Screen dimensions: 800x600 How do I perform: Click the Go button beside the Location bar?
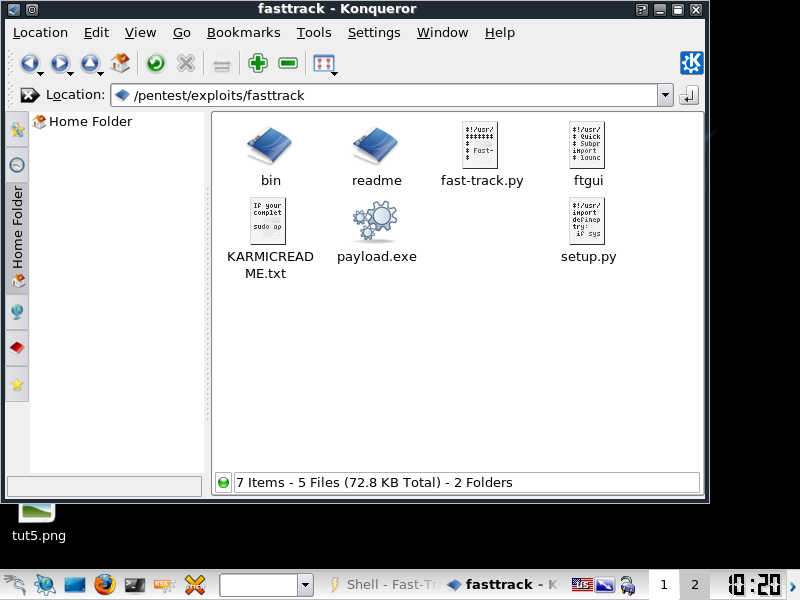[689, 95]
